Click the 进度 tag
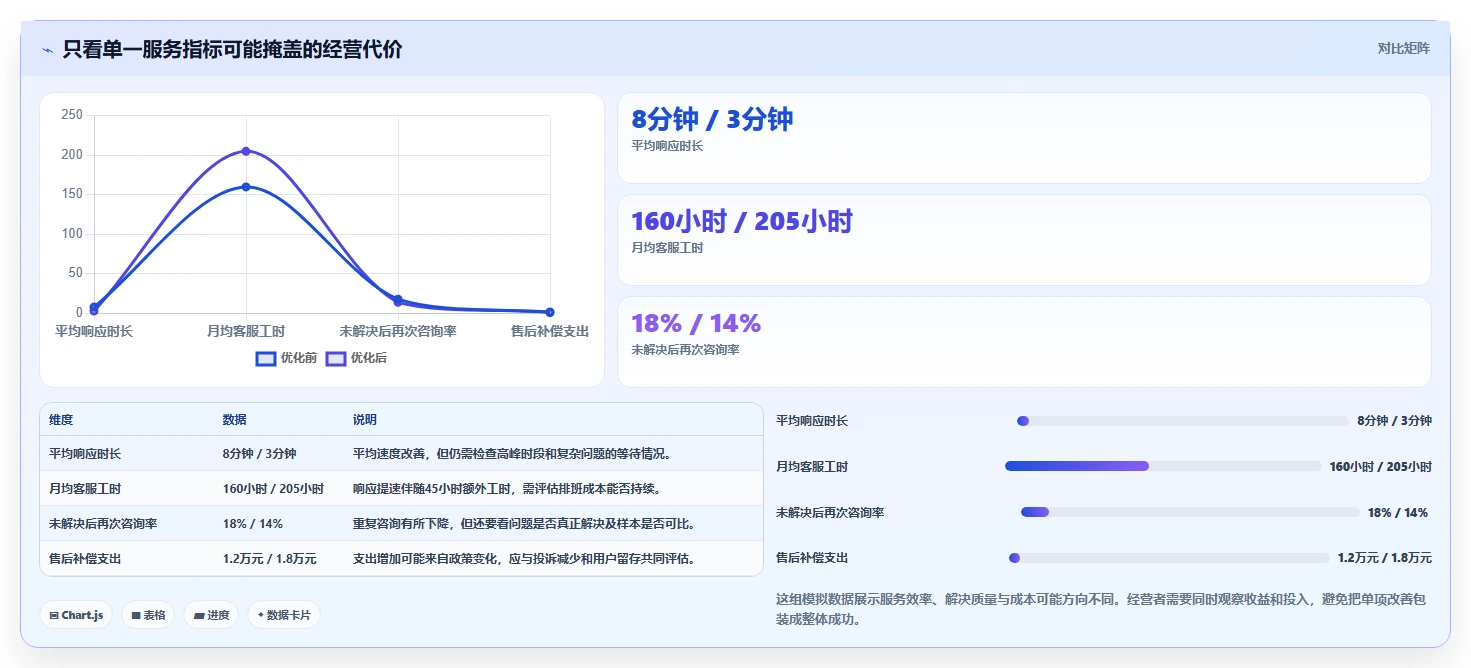1471x668 pixels. 212,615
